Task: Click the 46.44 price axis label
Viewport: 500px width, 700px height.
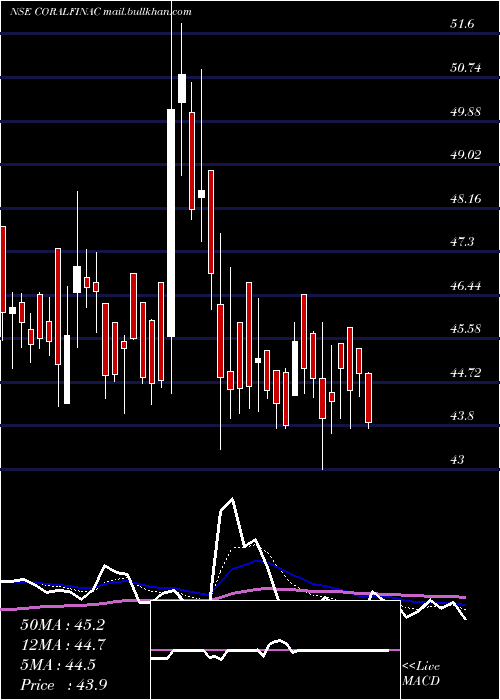Action: tap(466, 285)
